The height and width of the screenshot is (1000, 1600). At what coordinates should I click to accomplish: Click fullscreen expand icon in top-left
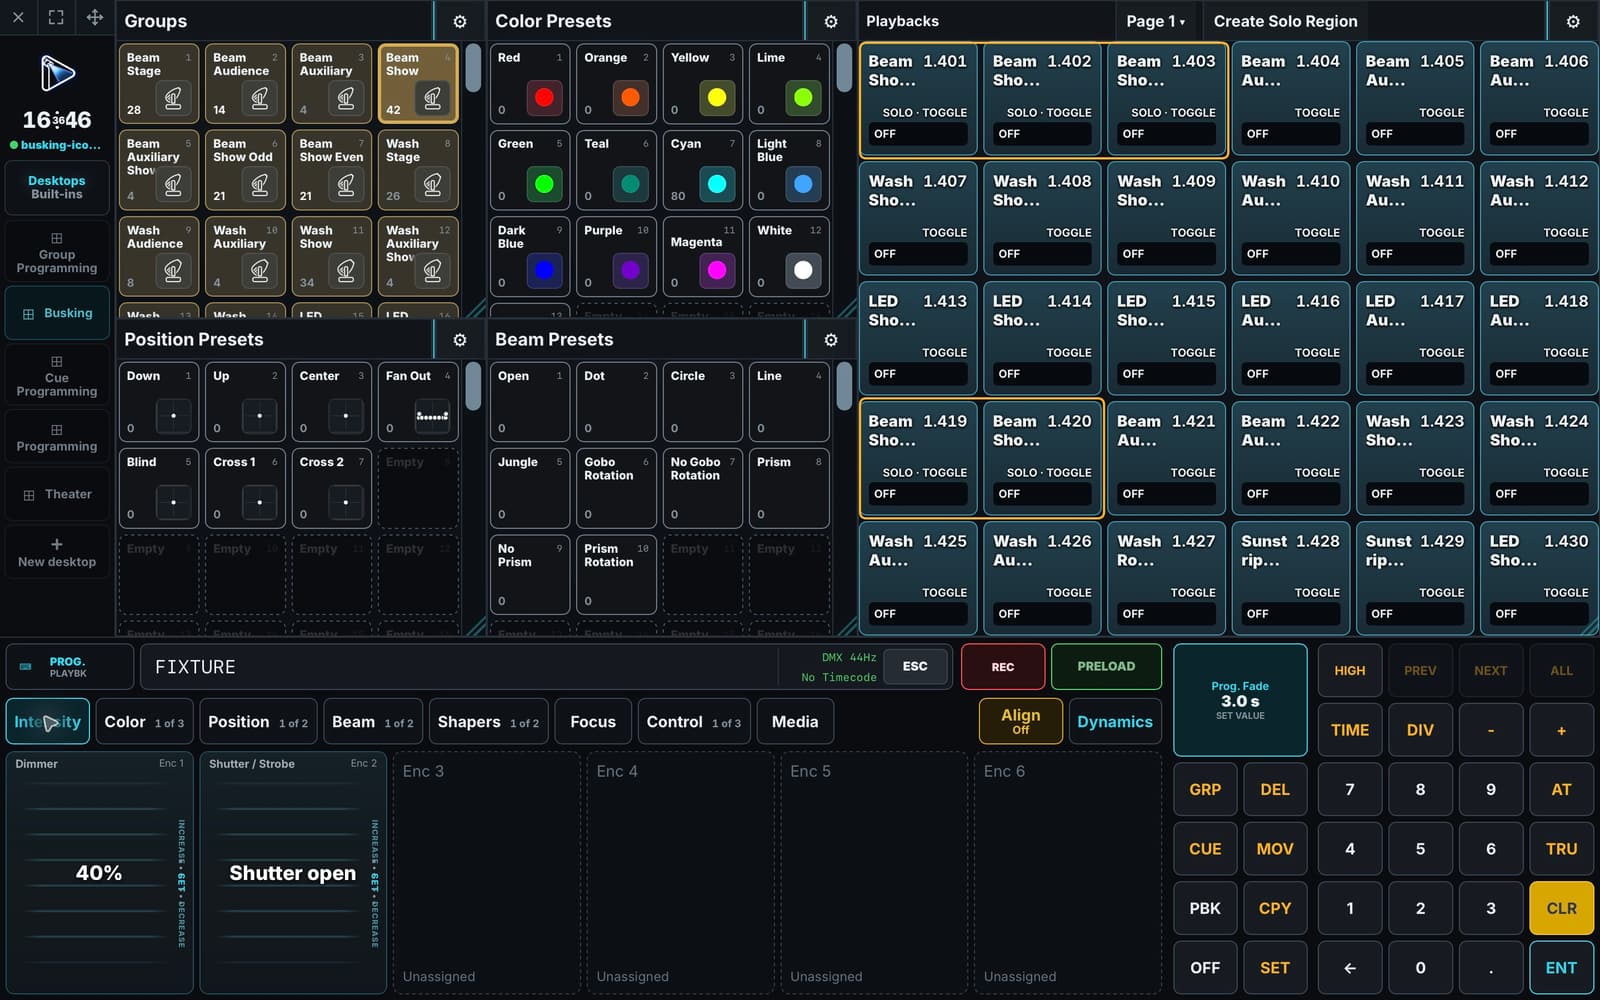click(x=56, y=17)
